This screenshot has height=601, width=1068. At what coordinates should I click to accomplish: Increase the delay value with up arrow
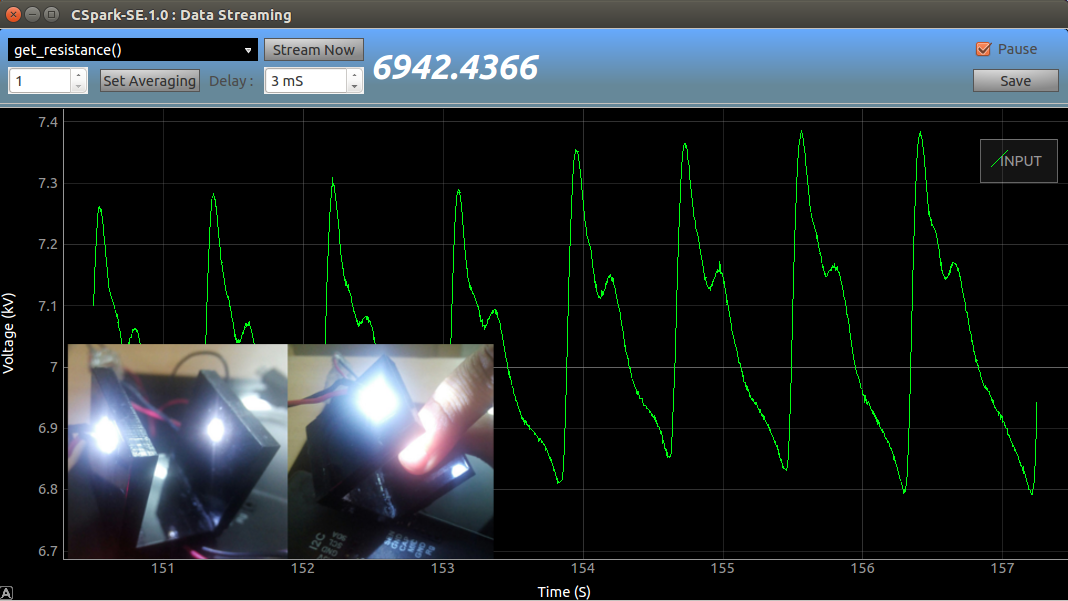click(355, 75)
